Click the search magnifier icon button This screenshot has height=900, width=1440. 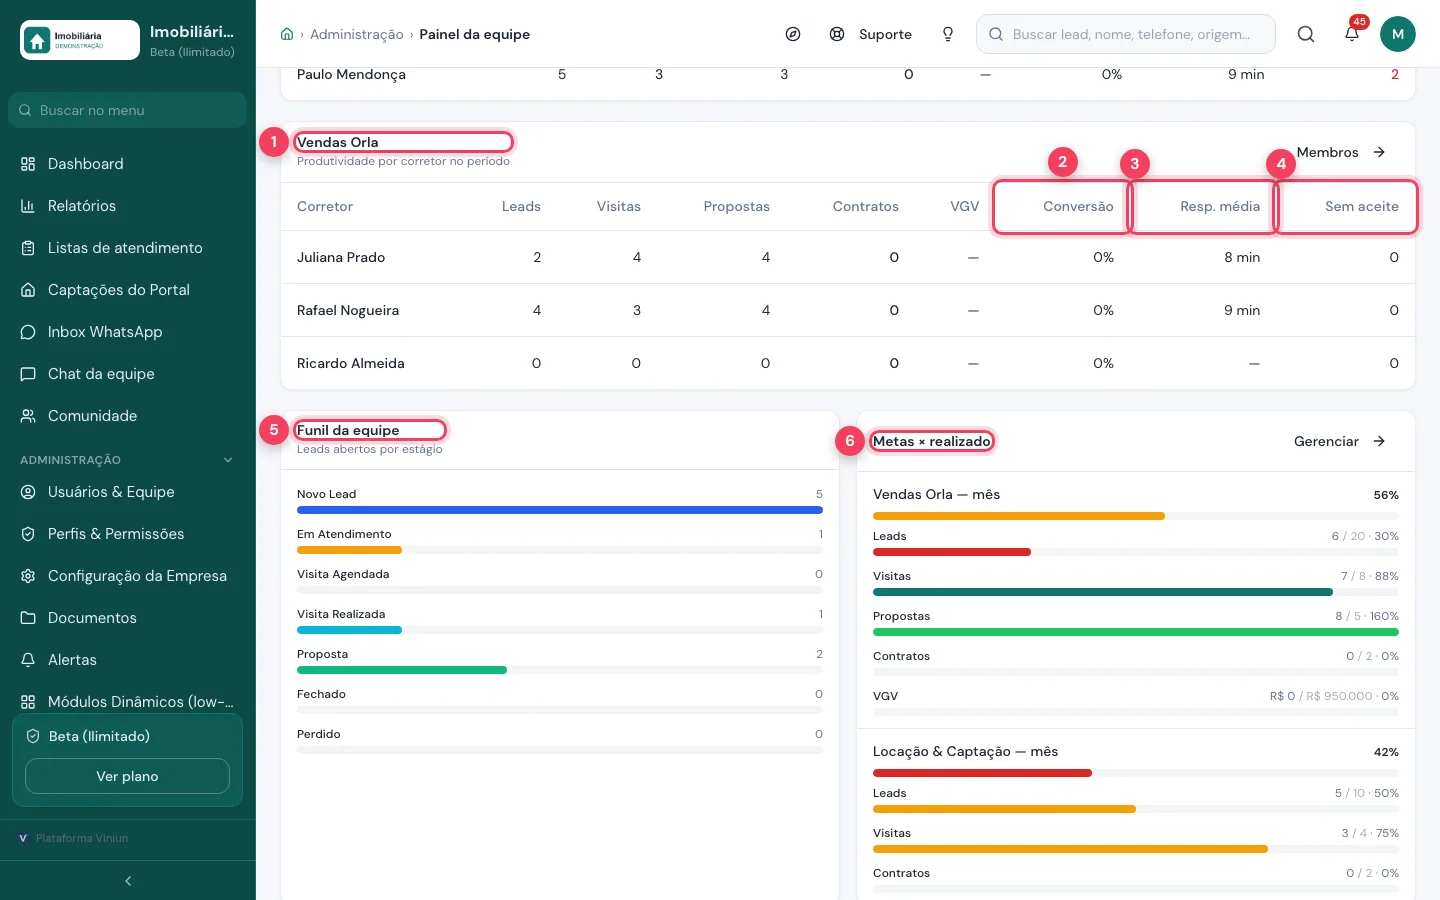coord(1306,34)
